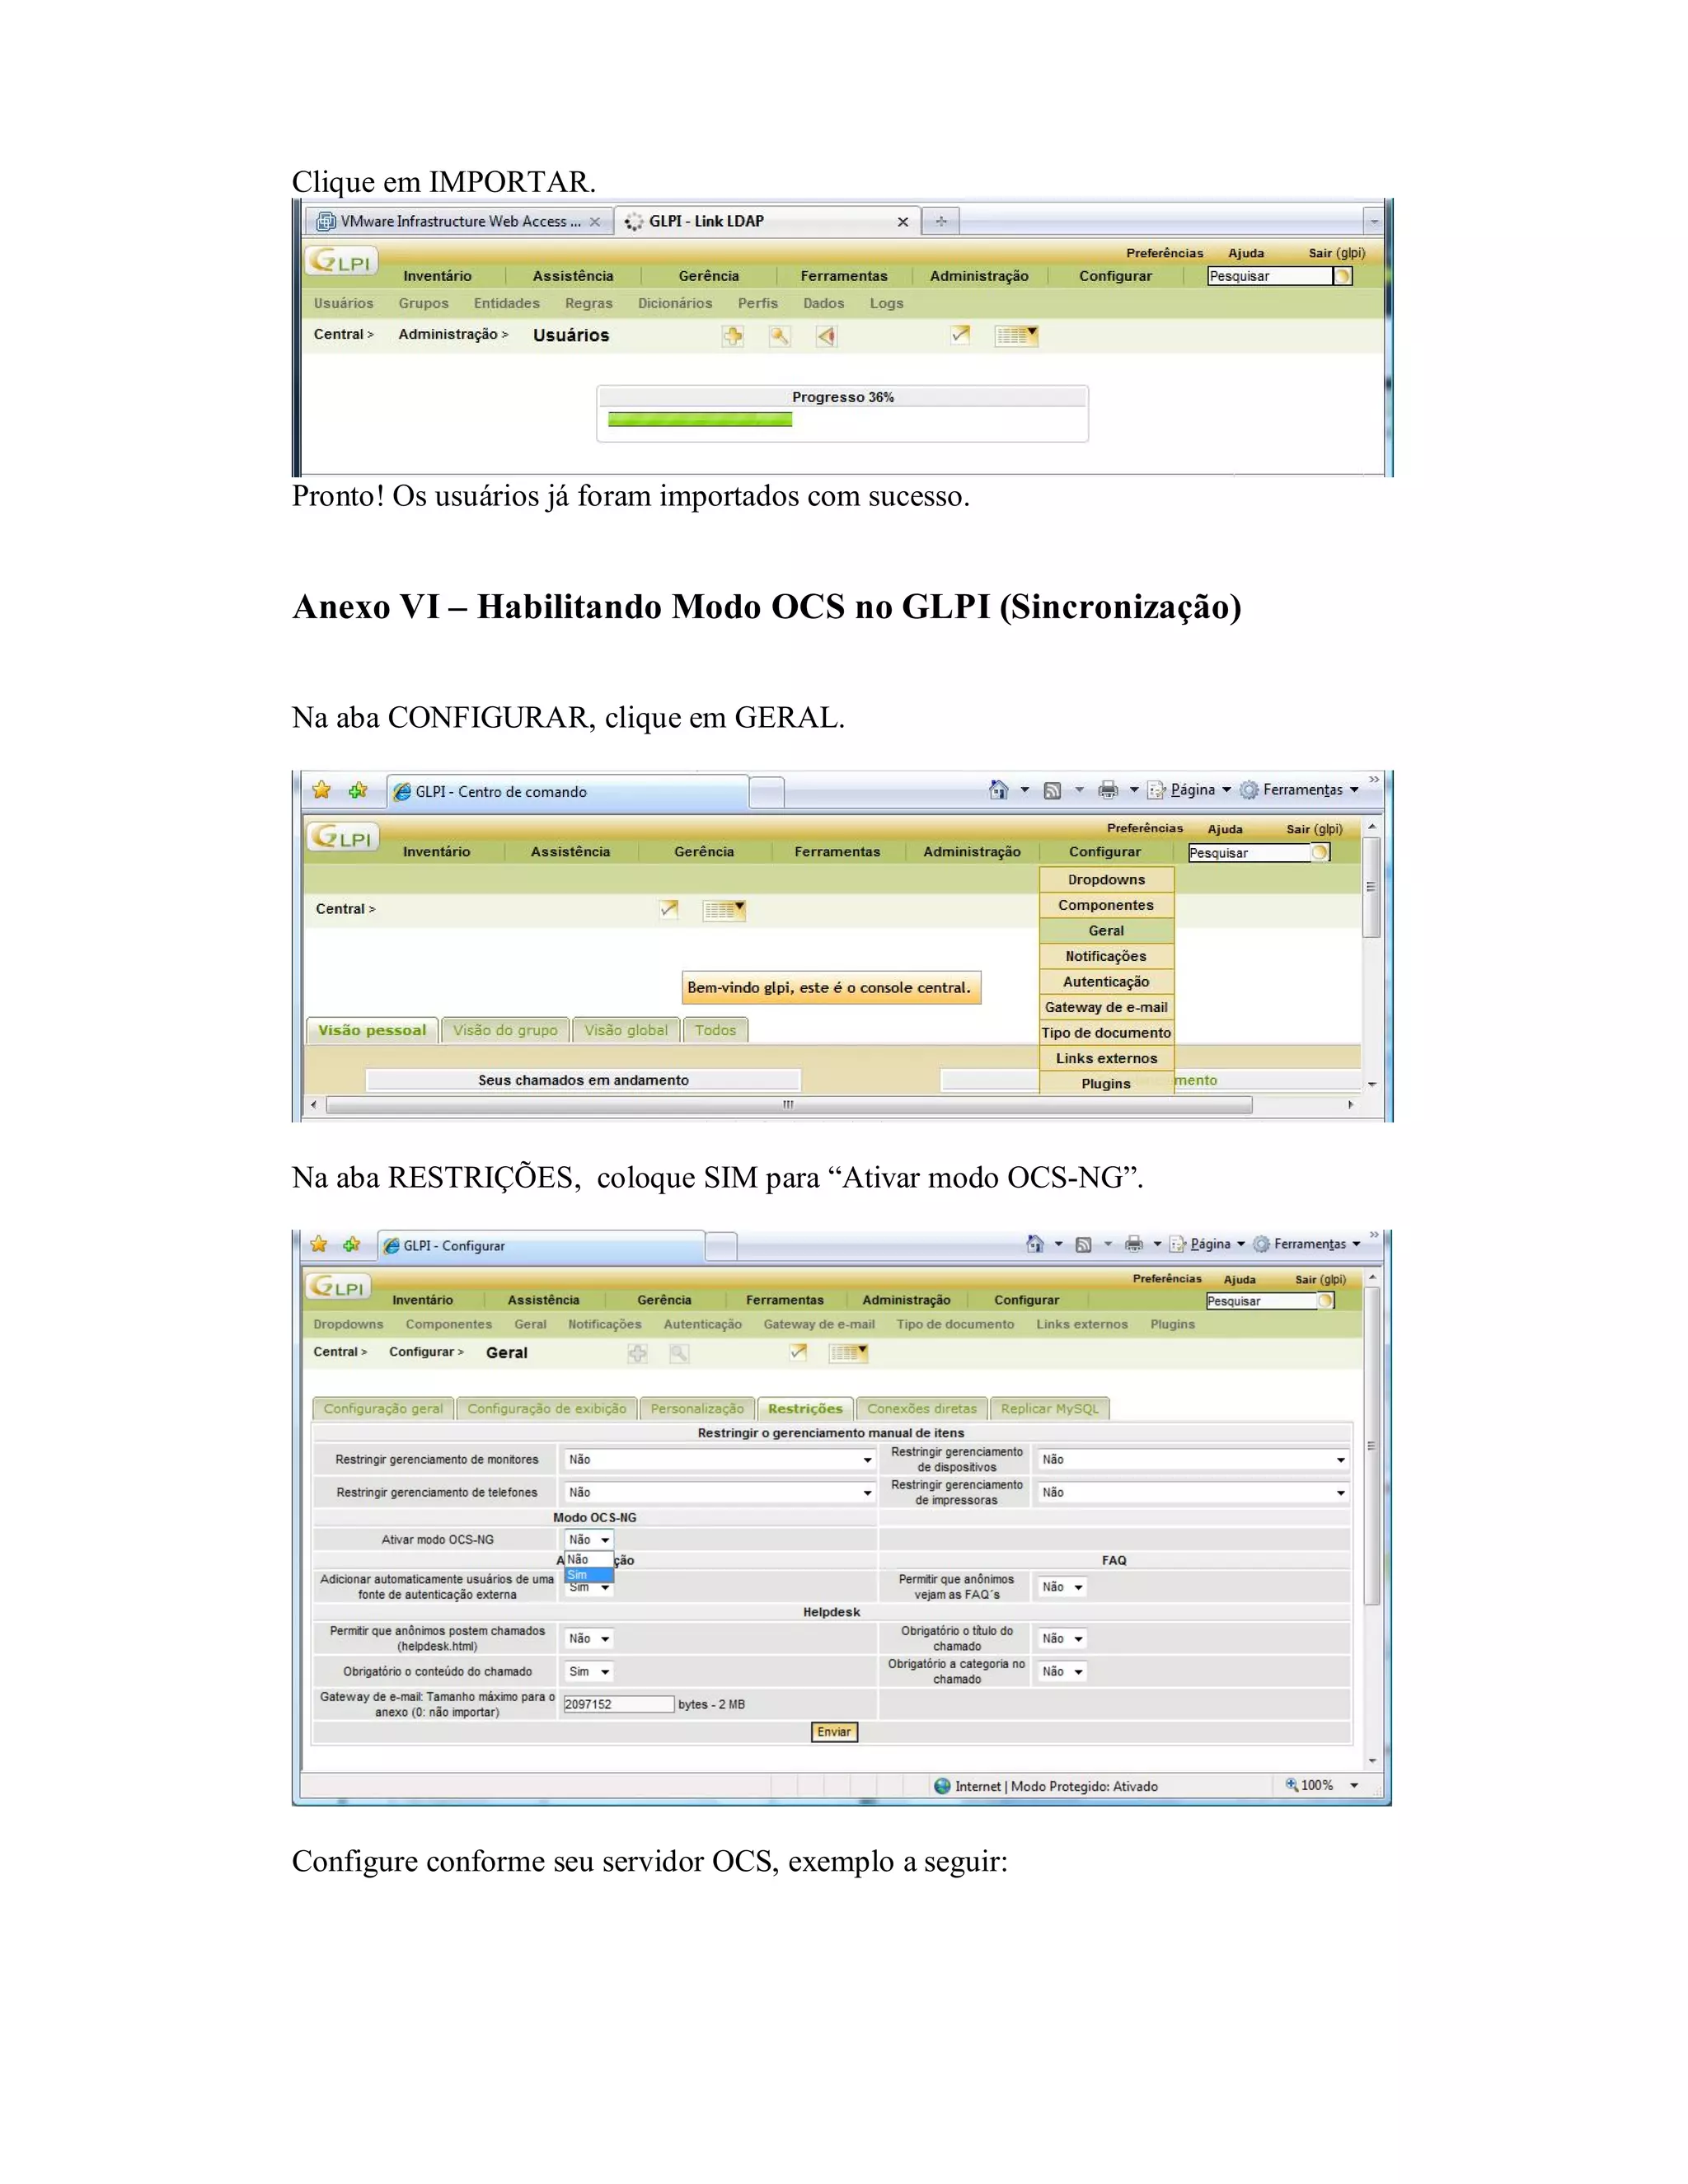Click the greyed plus icon next to Geral heading
Screen dimensions: 1688x2184
637,1353
